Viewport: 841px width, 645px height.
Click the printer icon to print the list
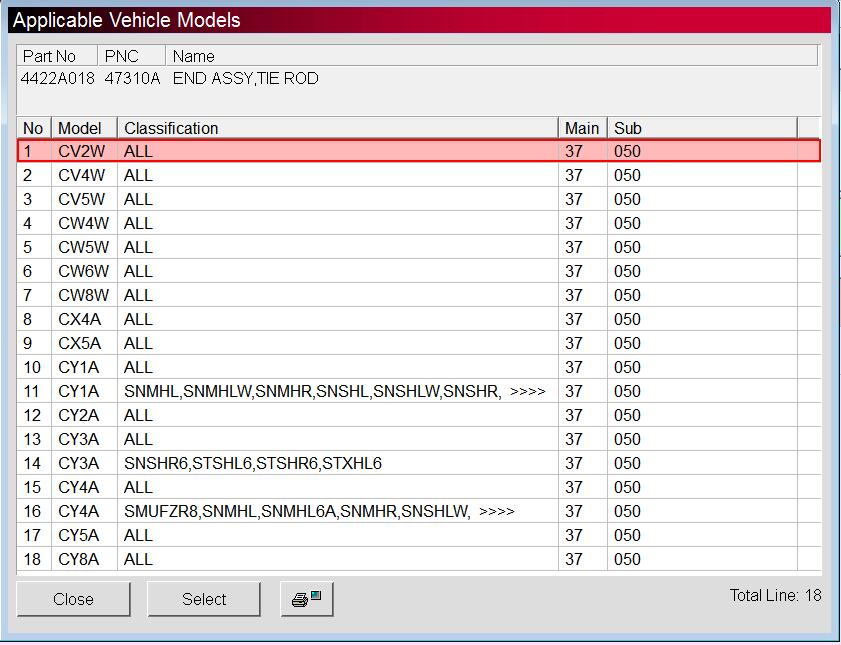point(306,598)
